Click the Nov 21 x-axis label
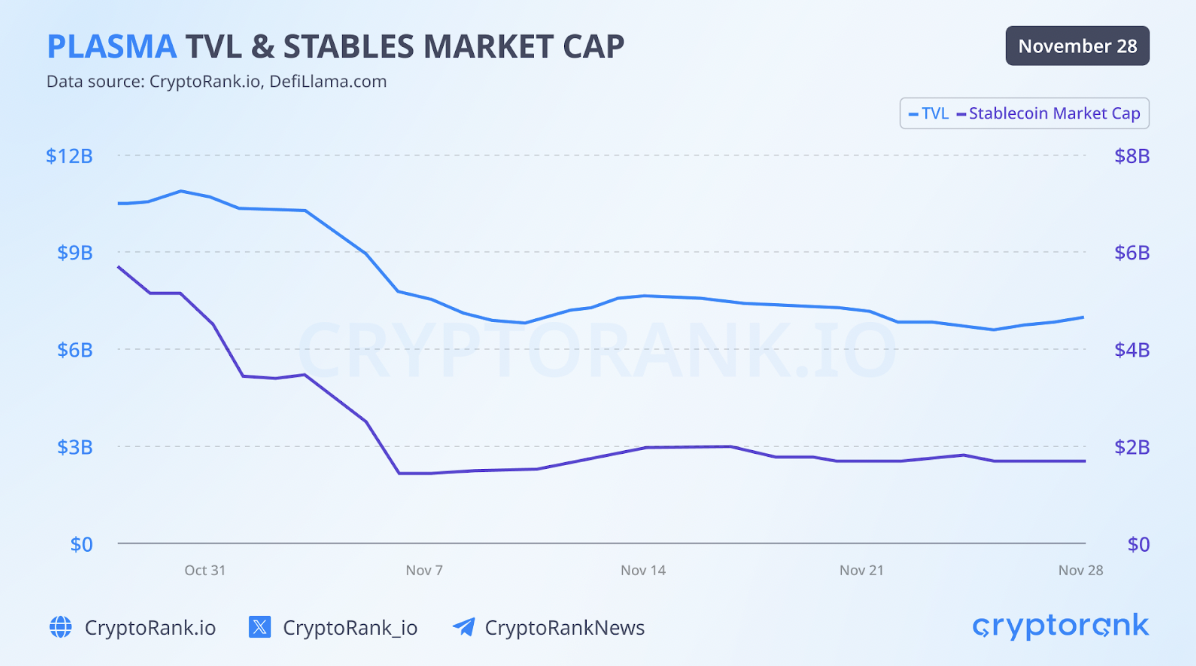Screen dimensions: 1196x666 pyautogui.click(x=861, y=570)
